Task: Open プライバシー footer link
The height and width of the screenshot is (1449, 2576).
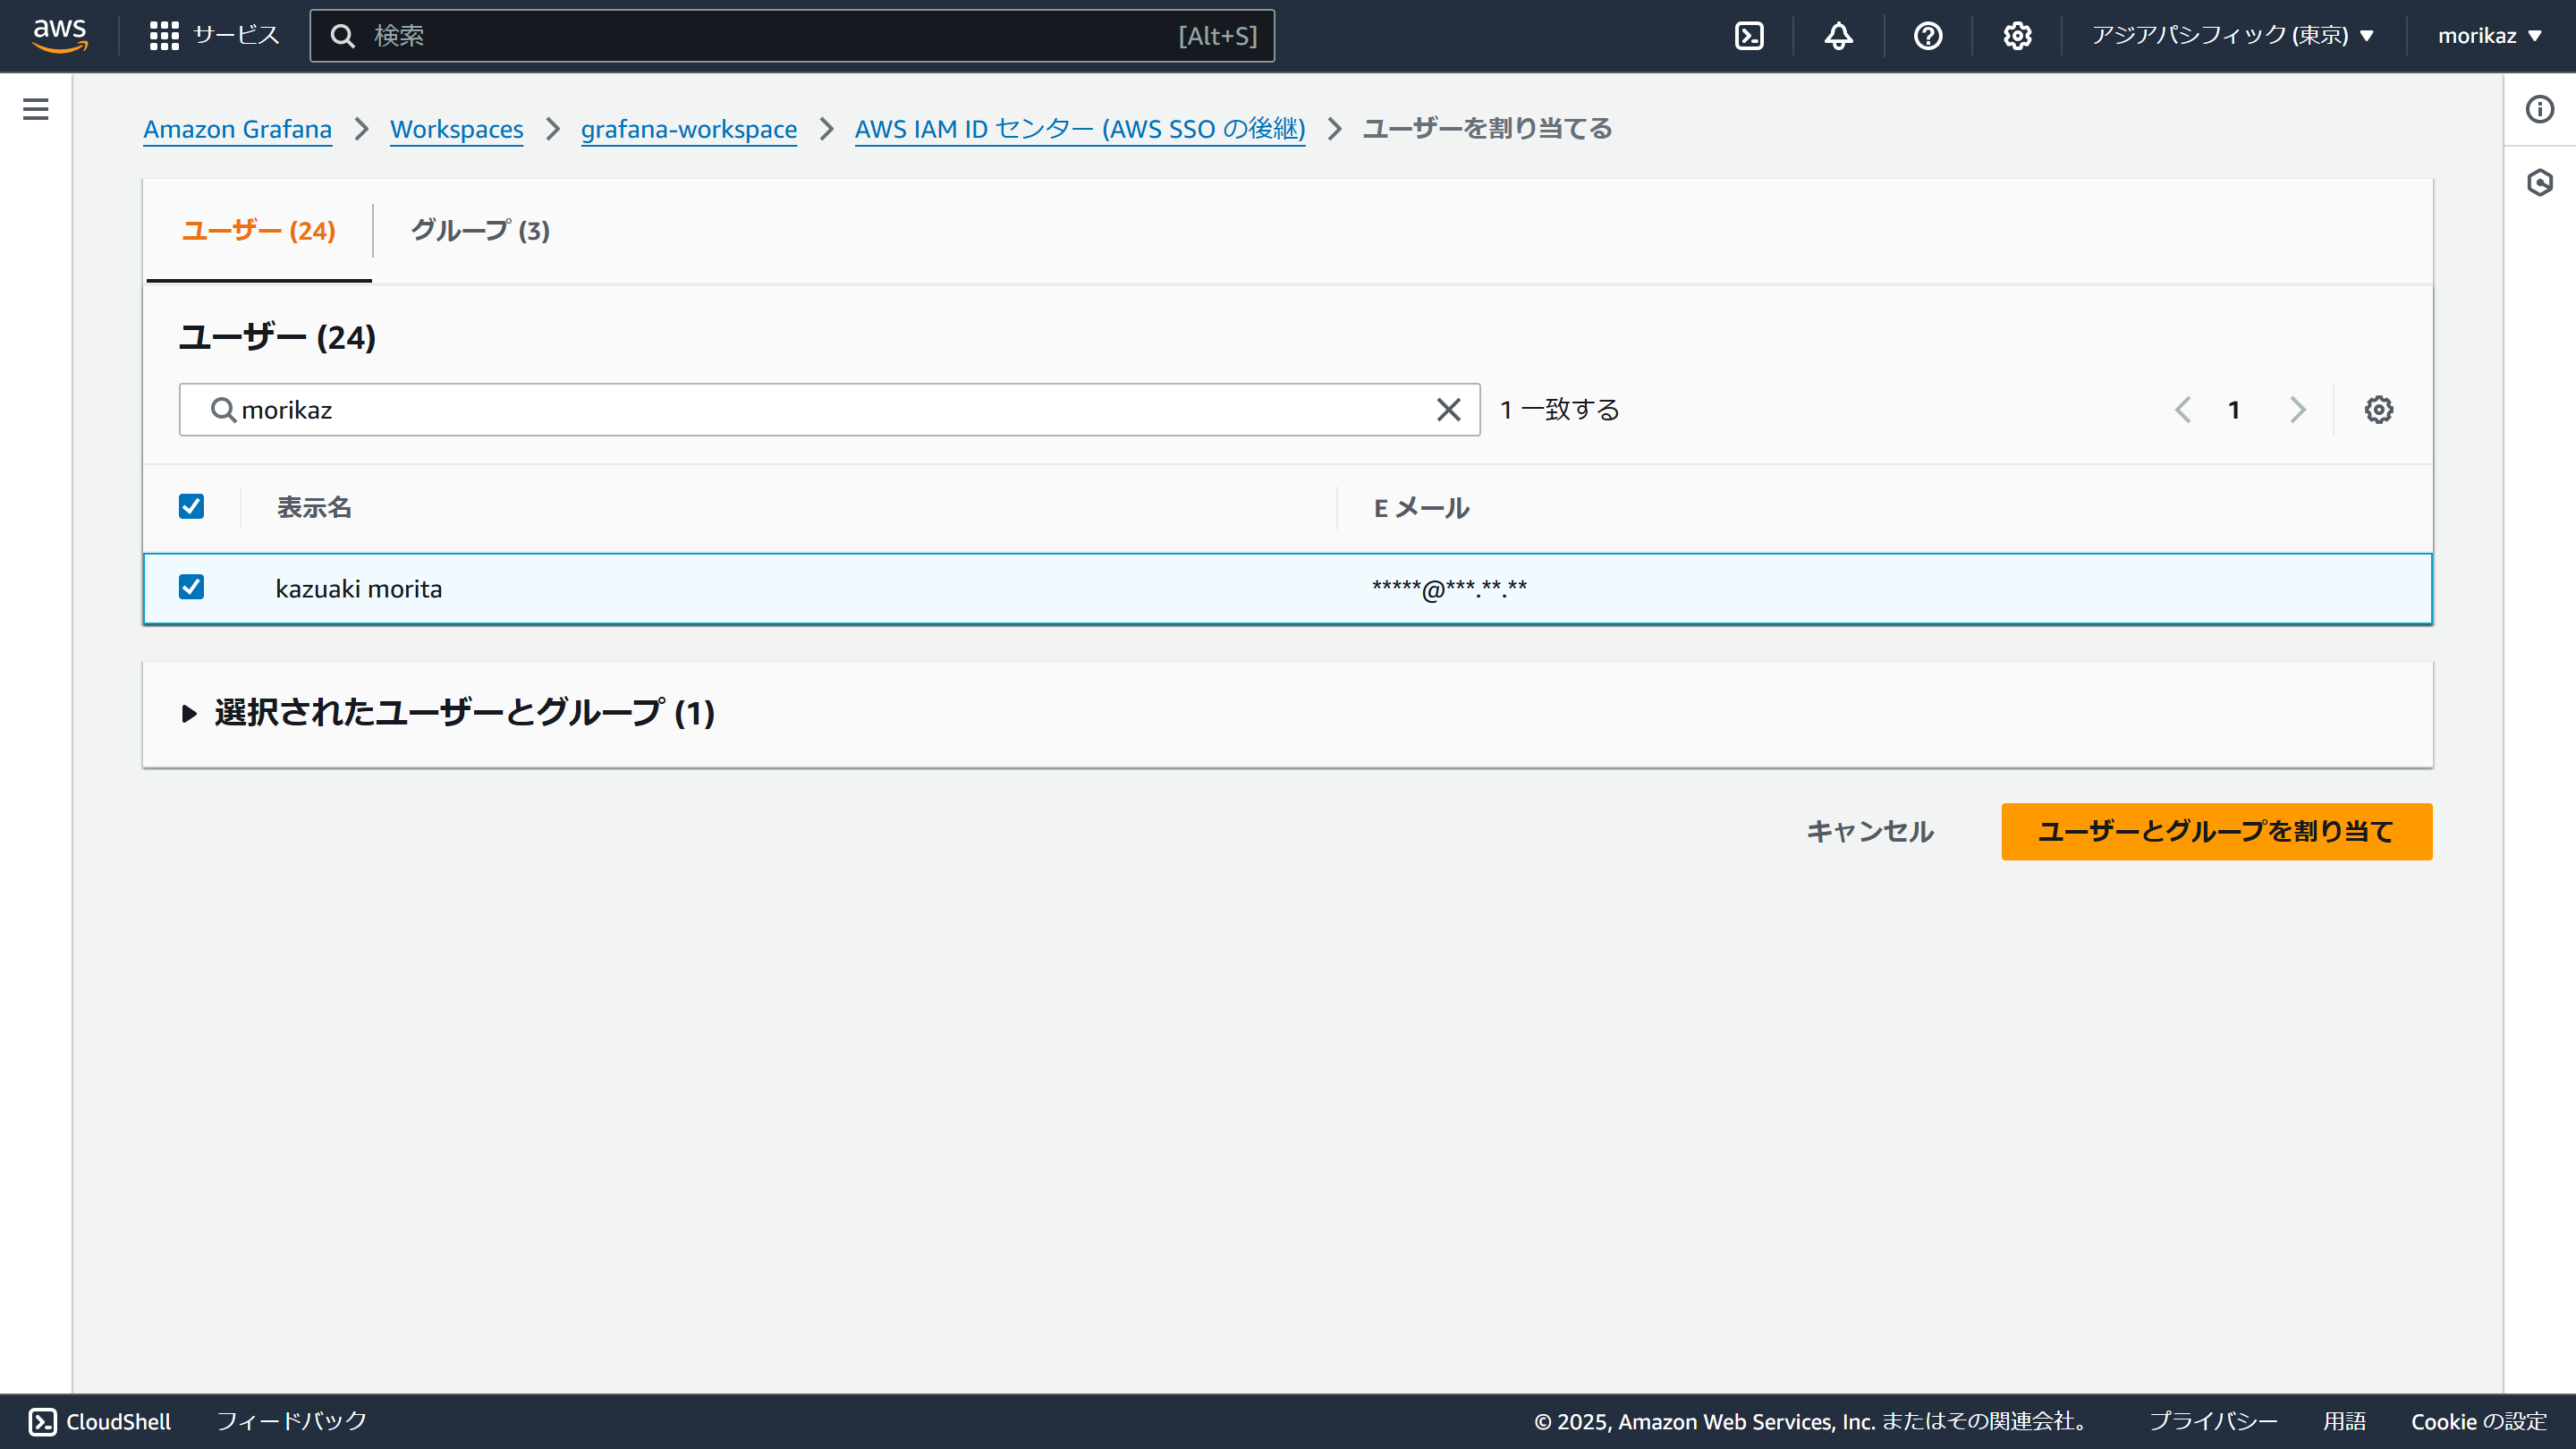Action: pos(2212,1421)
